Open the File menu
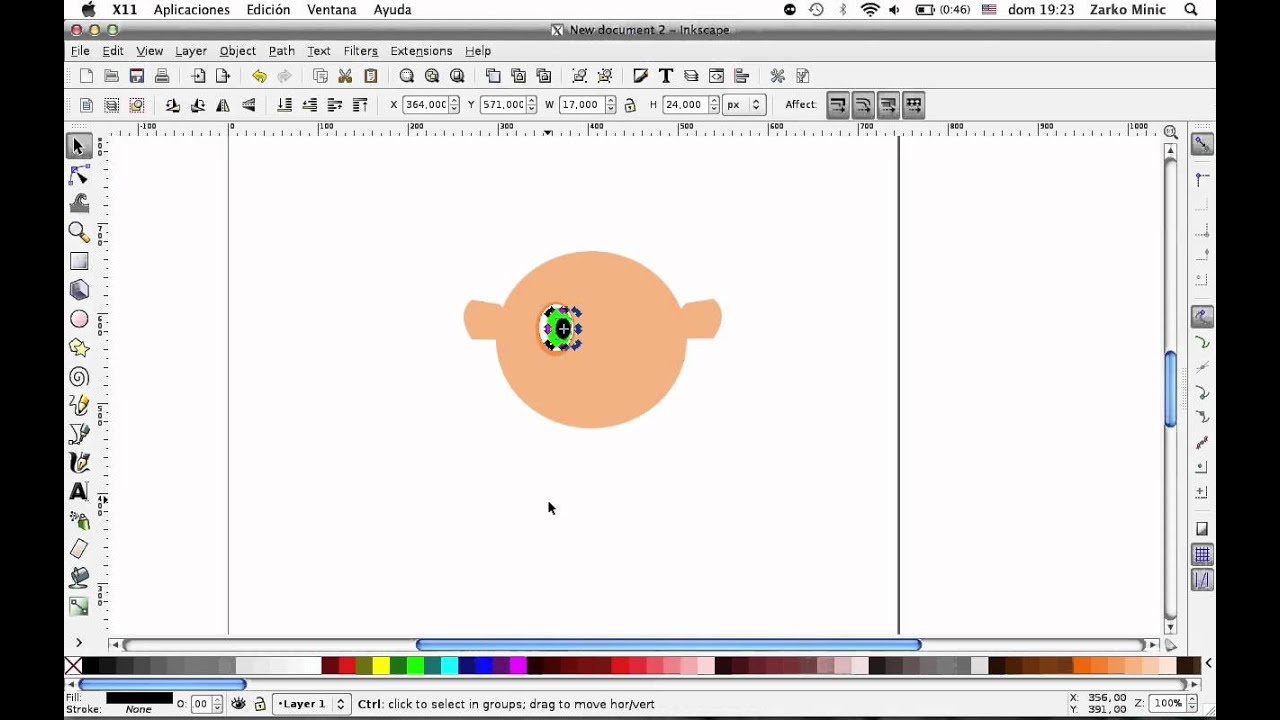The image size is (1280, 720). 81,51
